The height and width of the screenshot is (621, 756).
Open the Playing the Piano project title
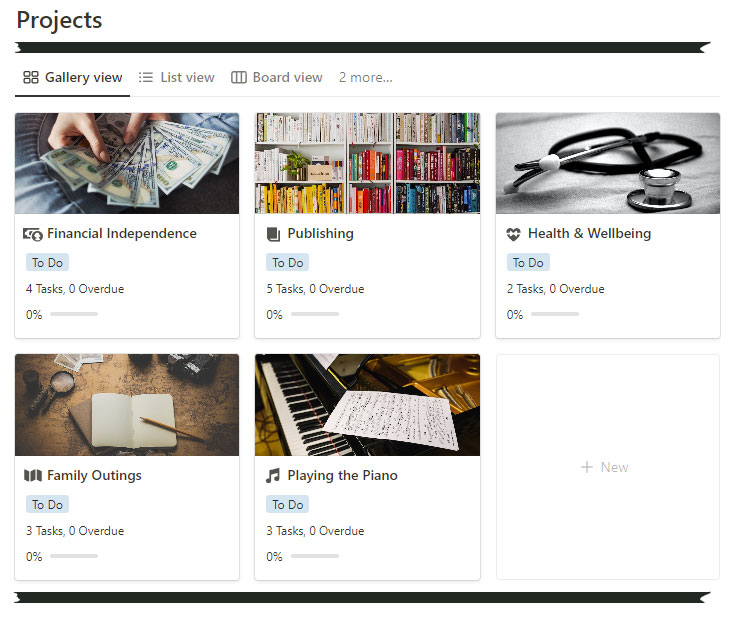click(x=343, y=476)
